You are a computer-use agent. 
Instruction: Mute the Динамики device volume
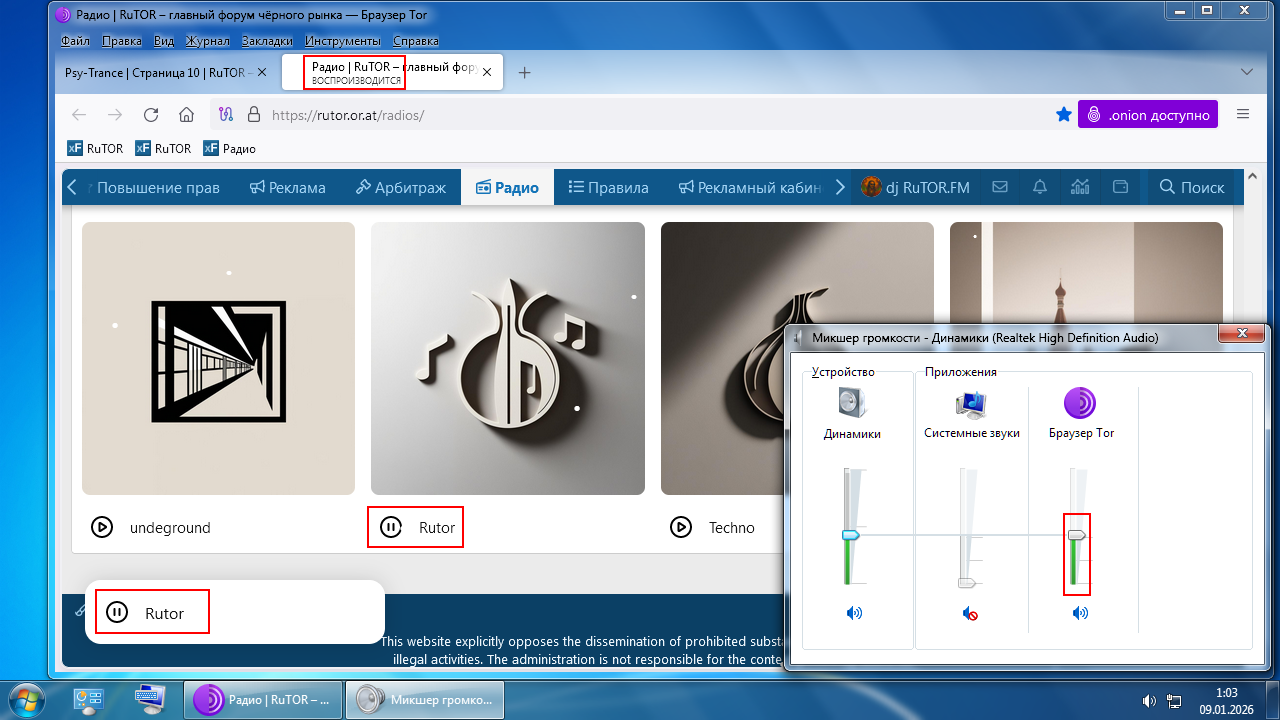(x=853, y=613)
